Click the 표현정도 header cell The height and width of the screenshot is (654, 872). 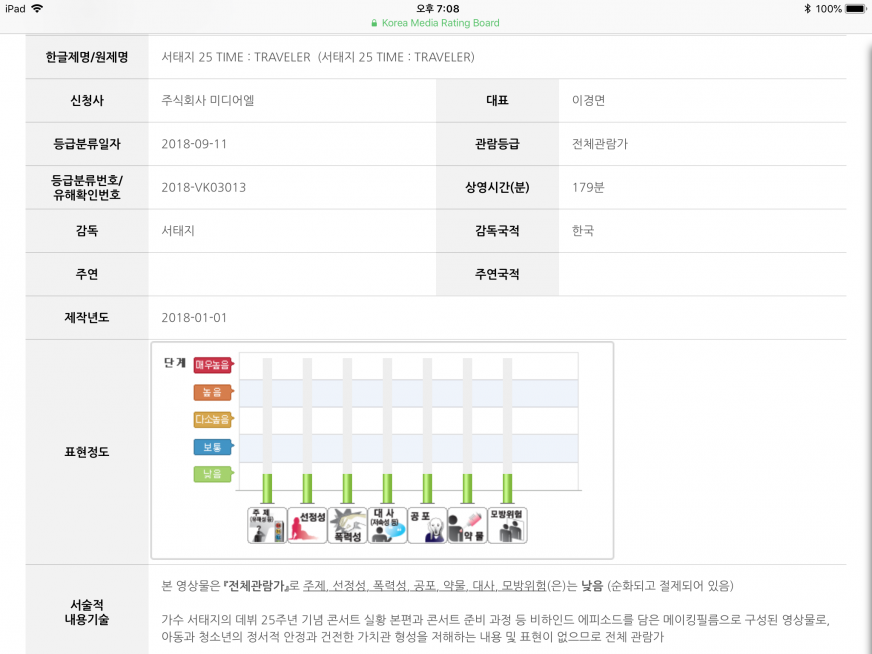pyautogui.click(x=87, y=452)
